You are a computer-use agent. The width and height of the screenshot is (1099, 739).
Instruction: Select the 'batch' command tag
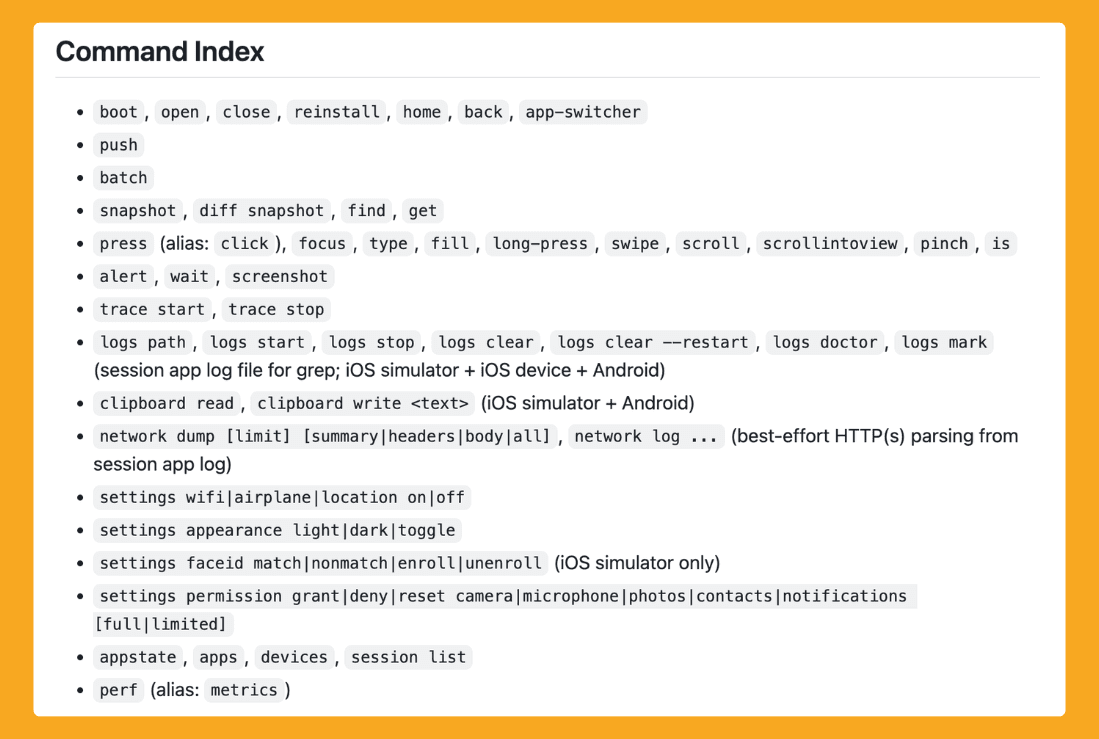pos(124,178)
